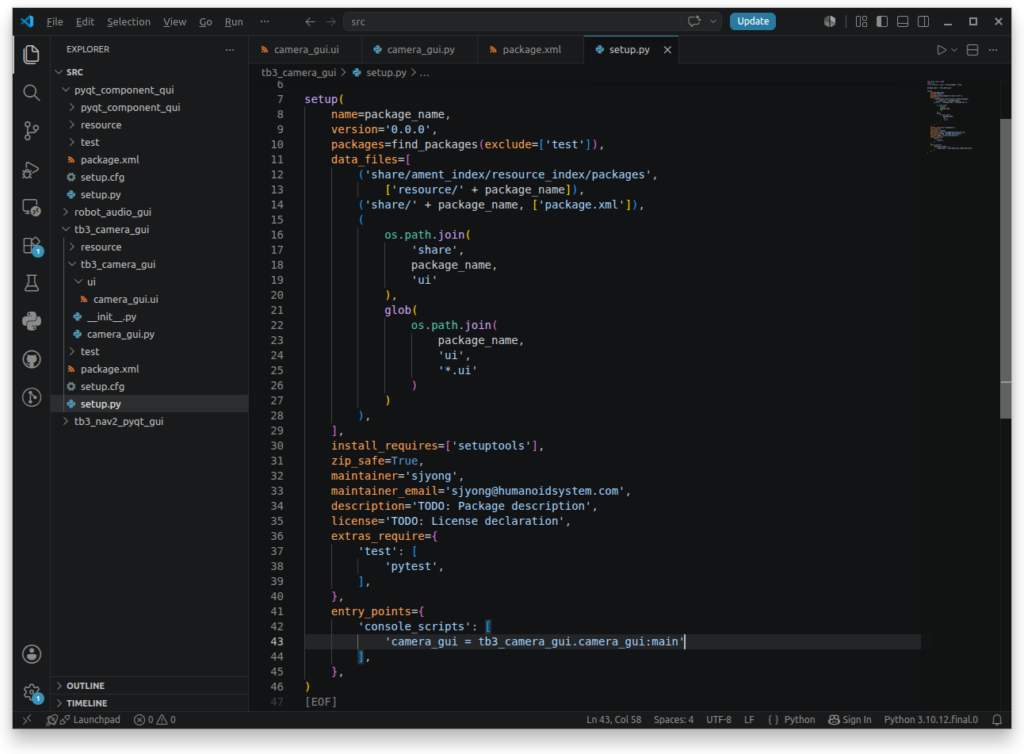Click the code minimap preview
Viewport: 1024px width, 754px height.
(x=950, y=118)
